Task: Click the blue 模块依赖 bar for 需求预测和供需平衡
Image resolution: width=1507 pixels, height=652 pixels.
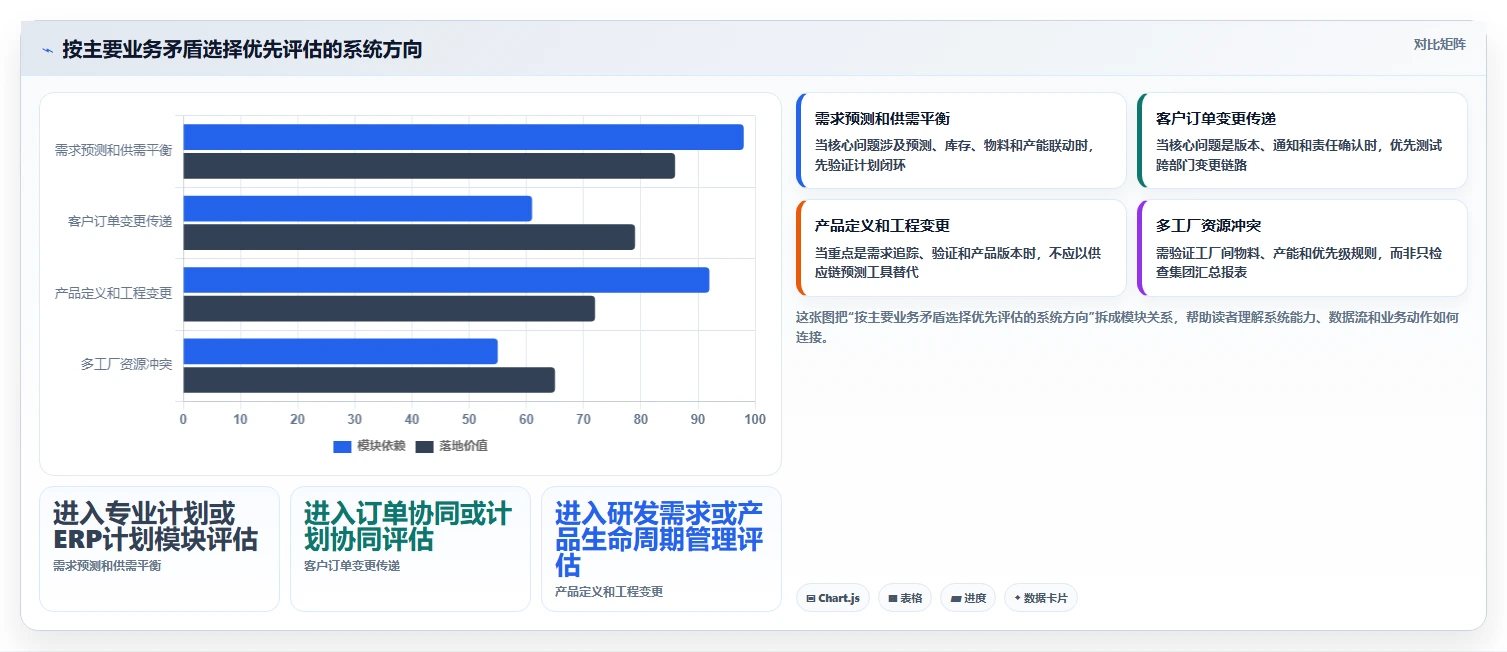Action: 463,137
